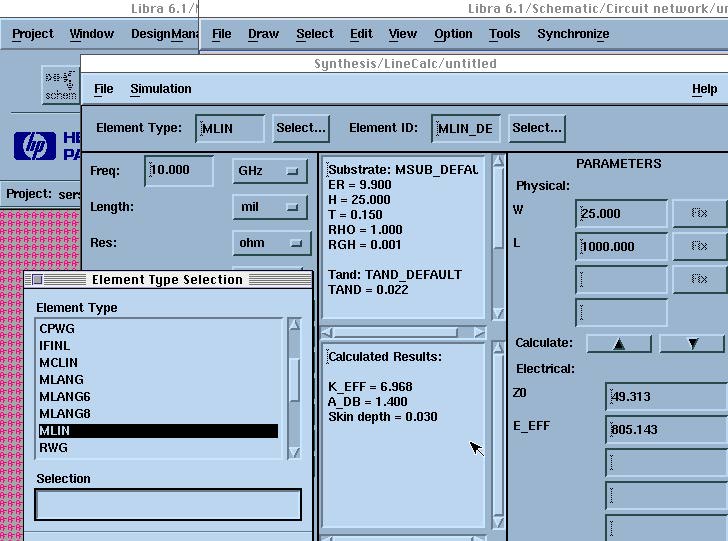This screenshot has height=541, width=728.
Task: Open the LineCalc Help menu
Action: tap(704, 89)
